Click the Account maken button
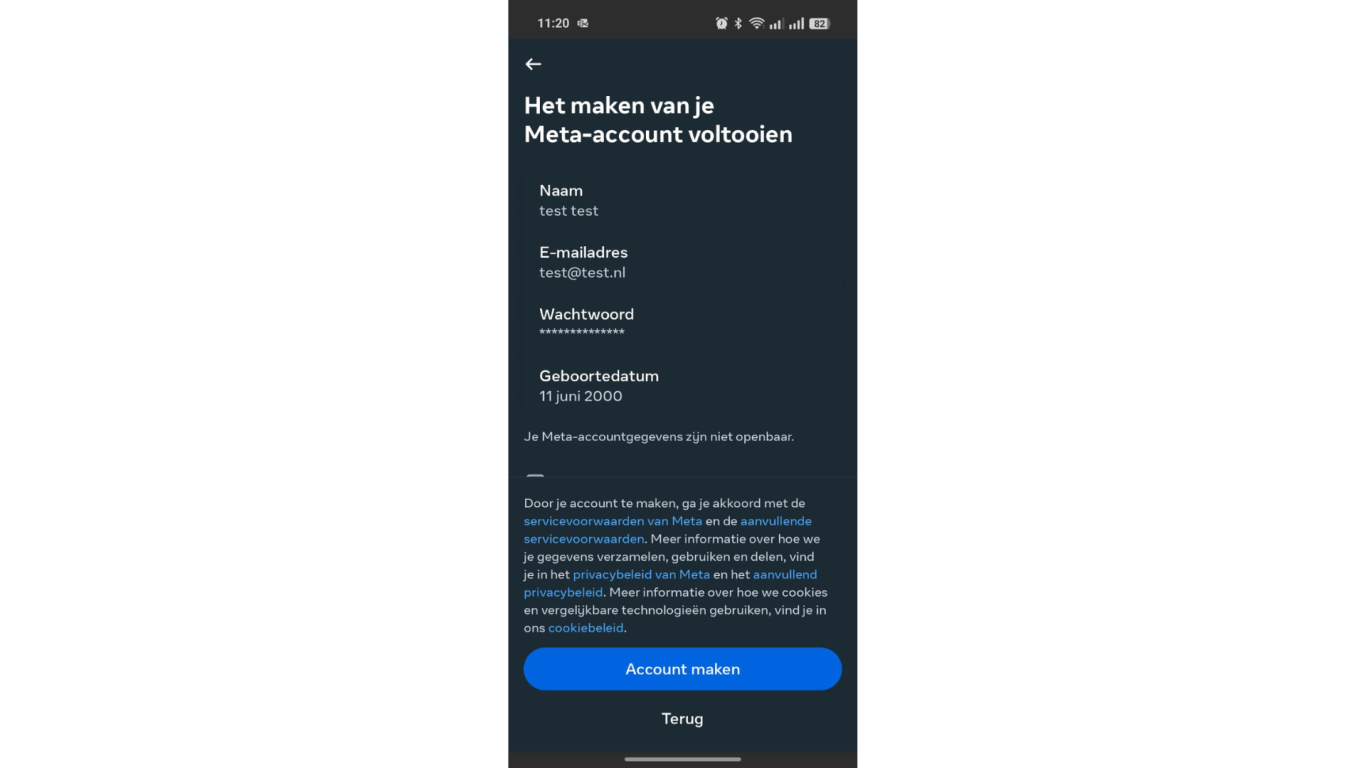Viewport: 1366px width, 768px height. (x=683, y=669)
